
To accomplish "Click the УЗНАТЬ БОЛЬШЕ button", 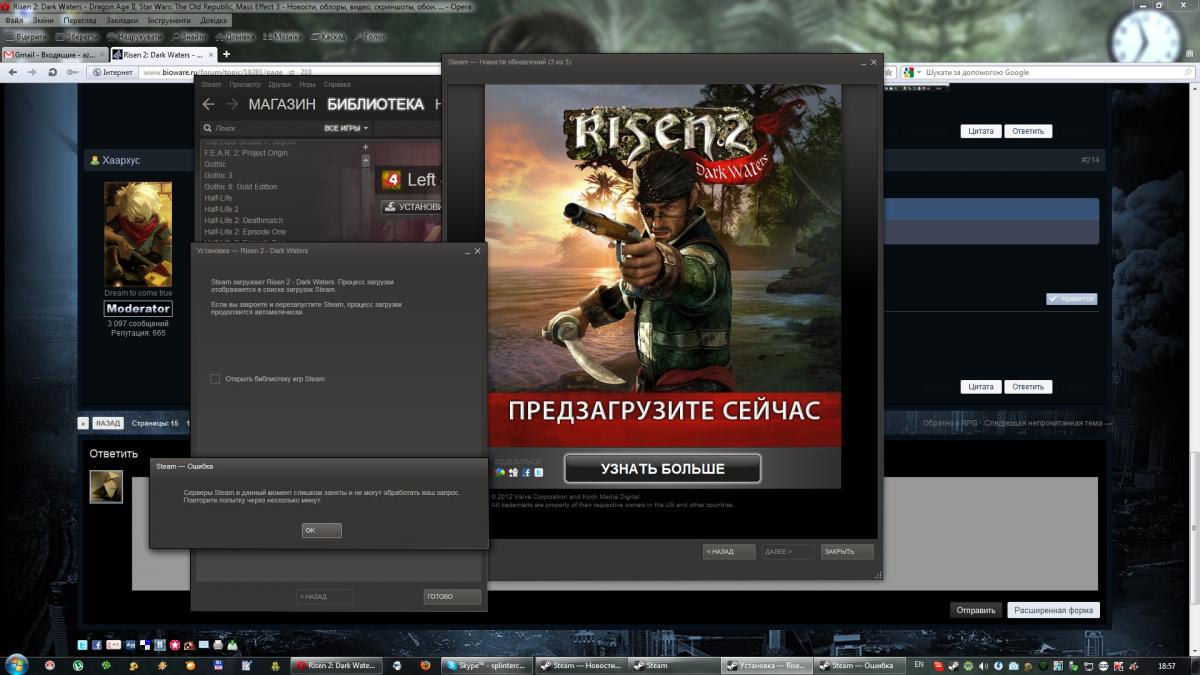I will (662, 468).
